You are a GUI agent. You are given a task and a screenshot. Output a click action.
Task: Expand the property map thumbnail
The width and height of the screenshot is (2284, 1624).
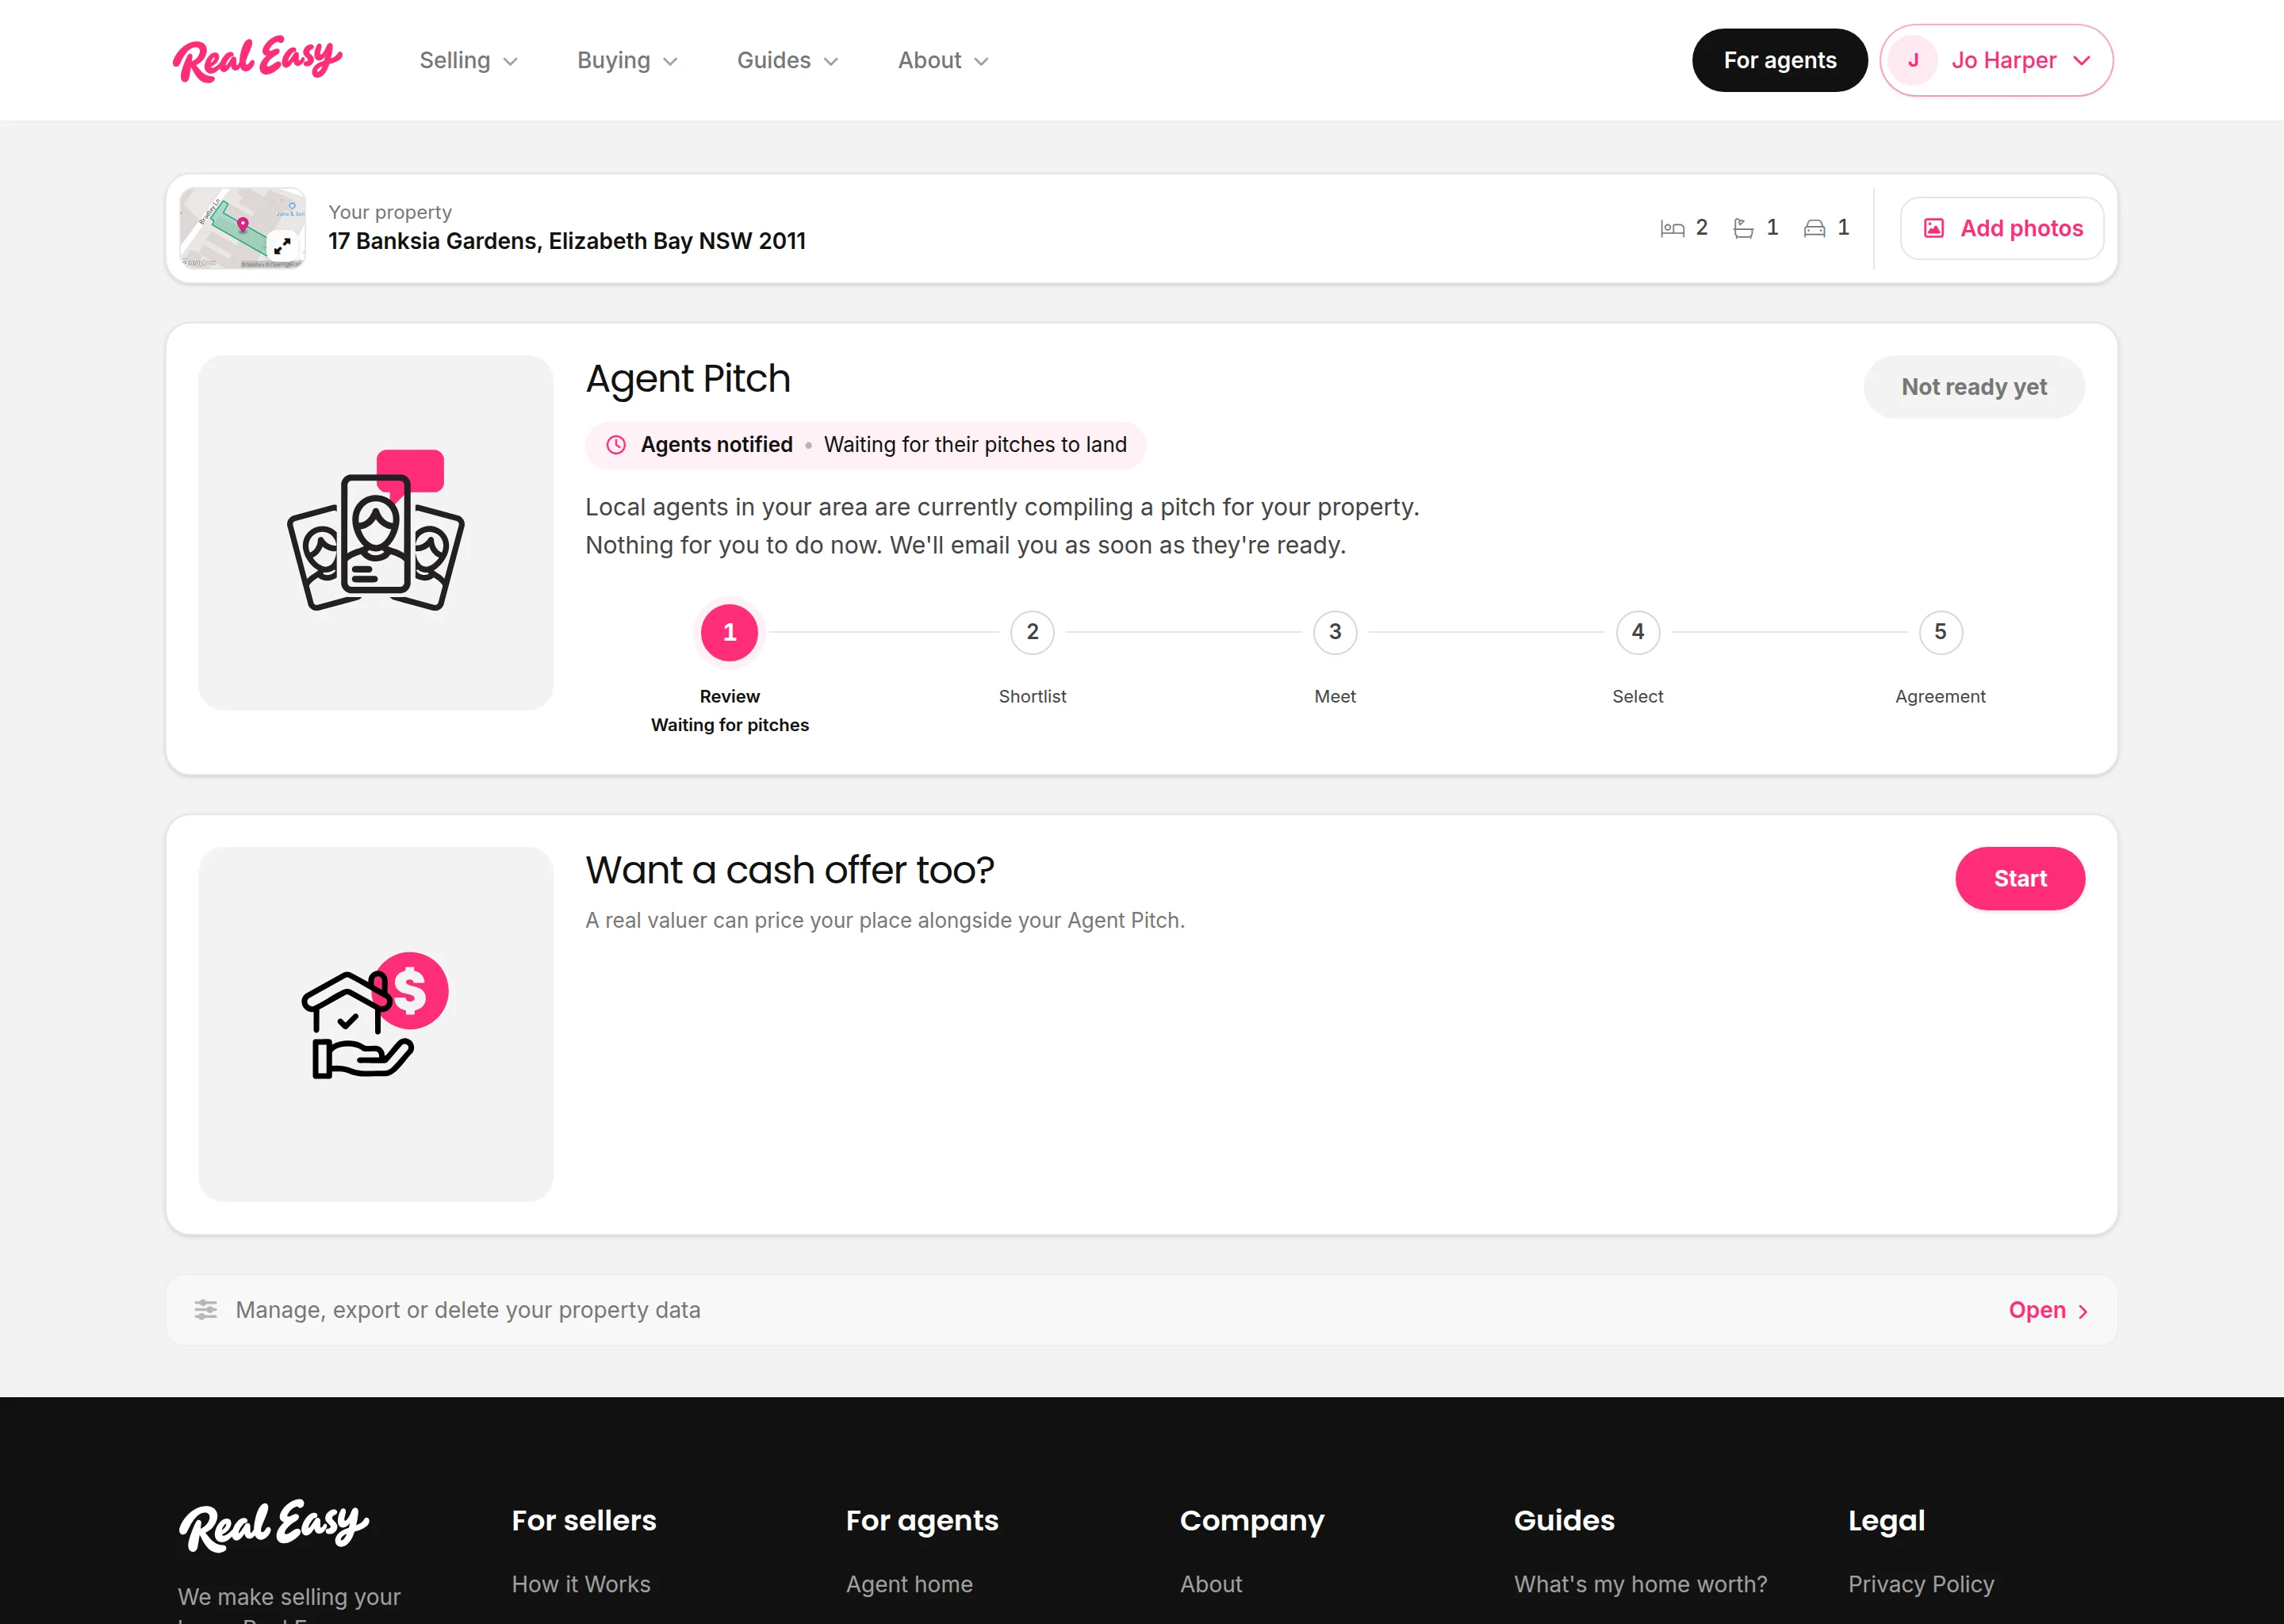[x=242, y=228]
